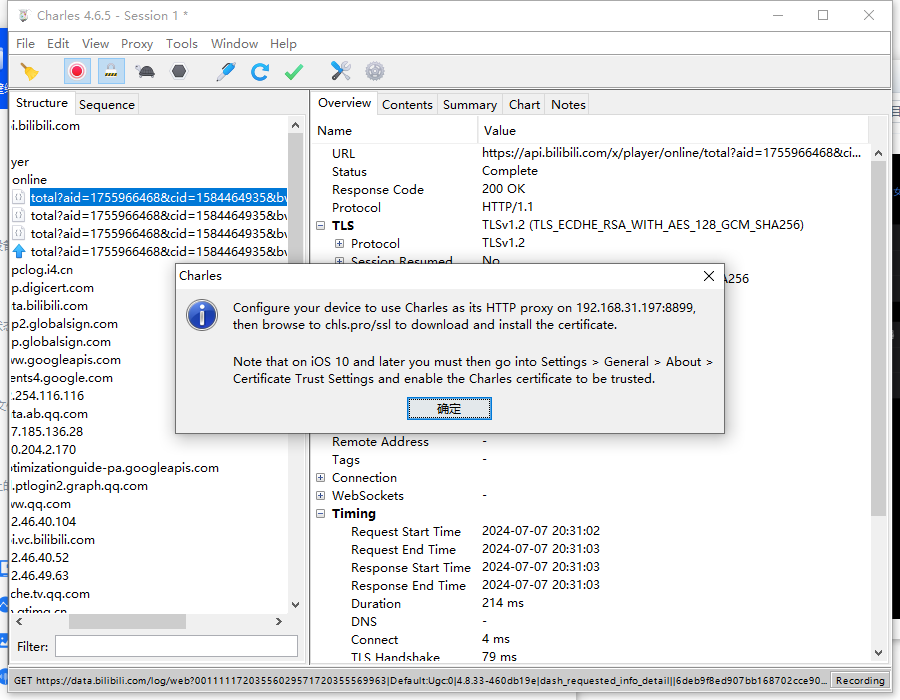Select the p2.globalsign.com host entry

click(64, 324)
